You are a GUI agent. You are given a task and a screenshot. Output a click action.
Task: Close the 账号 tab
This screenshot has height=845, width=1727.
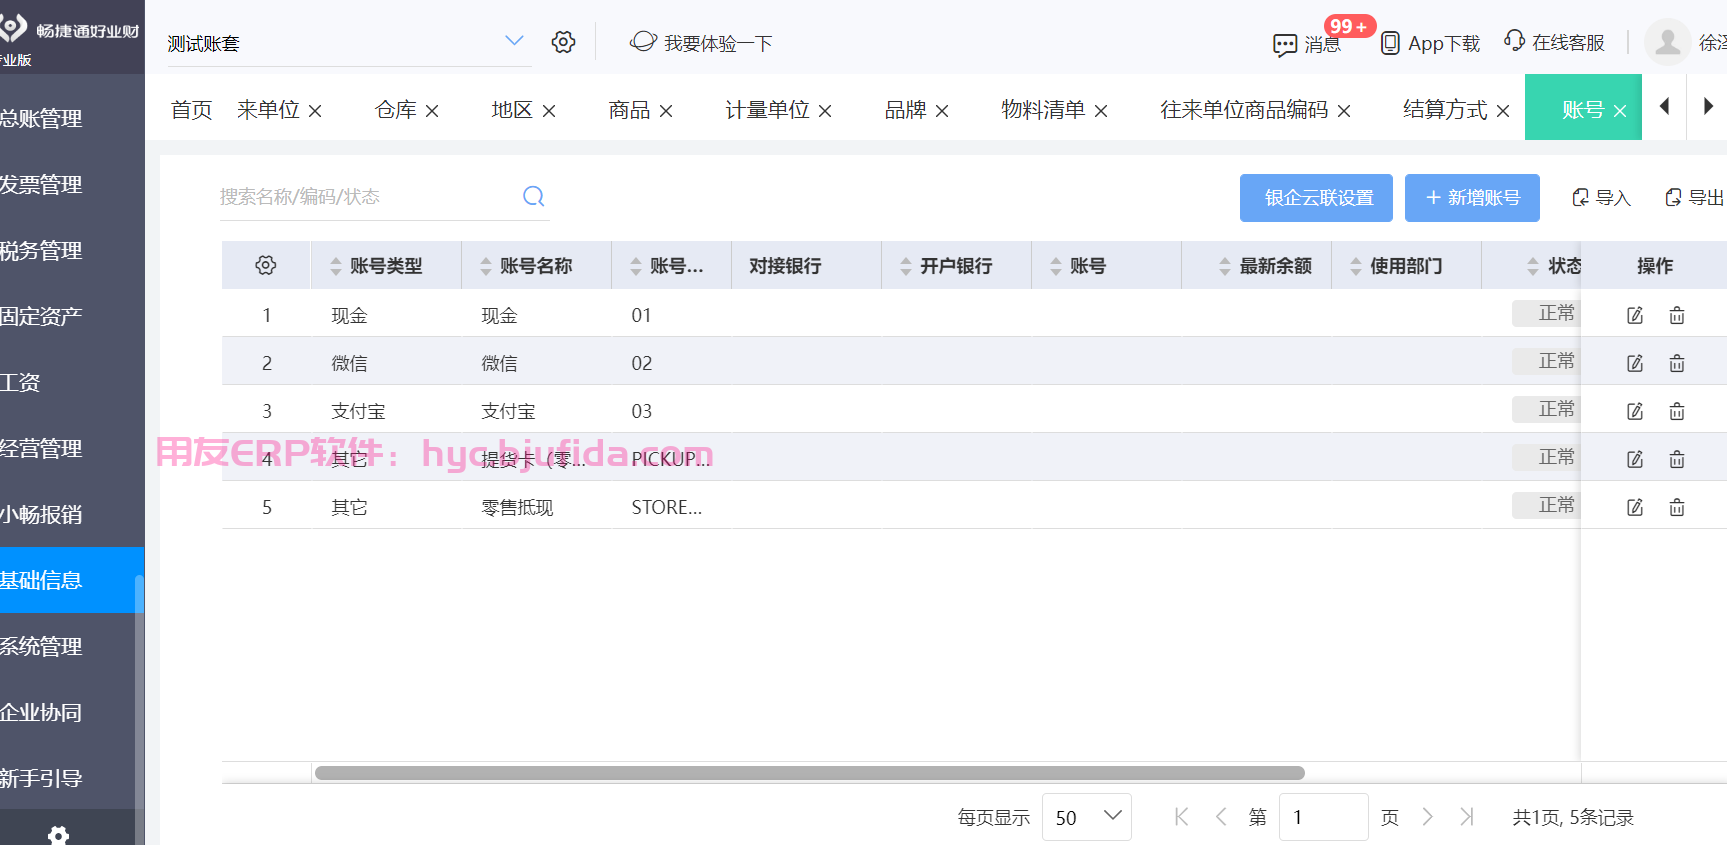pyautogui.click(x=1620, y=111)
